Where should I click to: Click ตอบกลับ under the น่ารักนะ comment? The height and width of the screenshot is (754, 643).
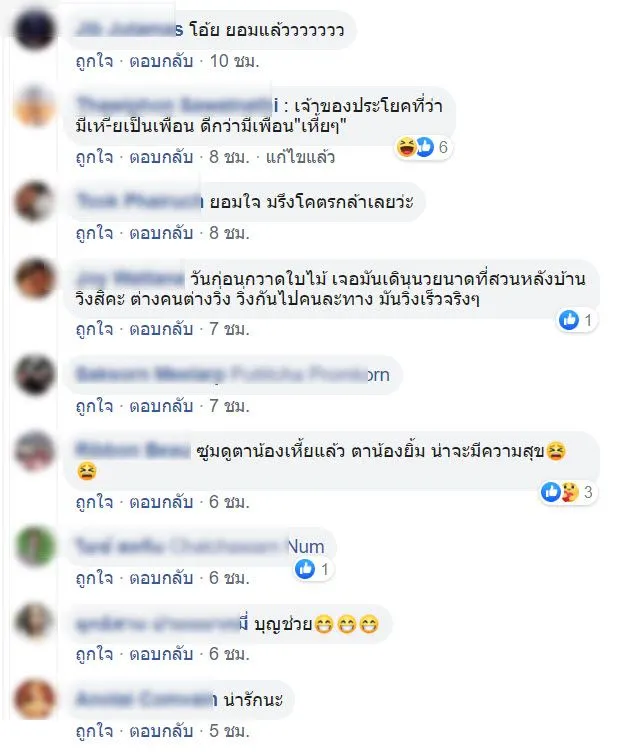pos(161,731)
